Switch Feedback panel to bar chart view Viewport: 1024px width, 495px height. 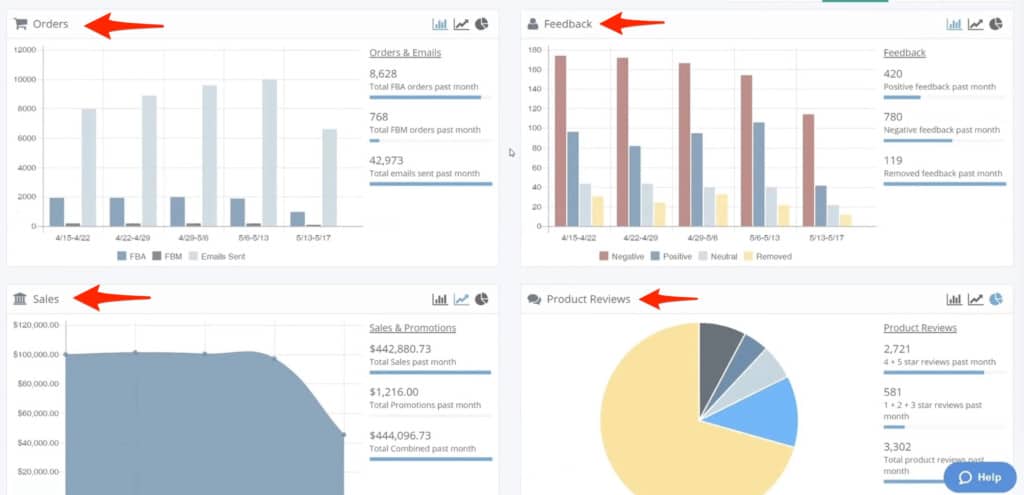954,24
